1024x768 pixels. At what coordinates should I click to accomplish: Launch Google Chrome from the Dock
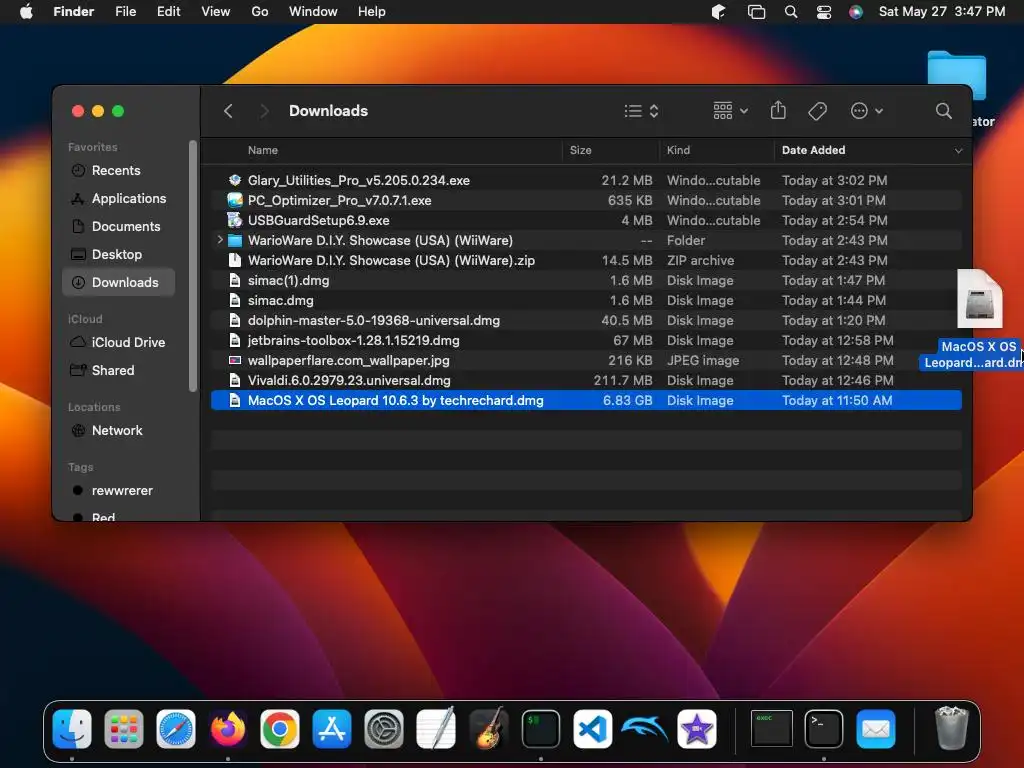pyautogui.click(x=280, y=729)
